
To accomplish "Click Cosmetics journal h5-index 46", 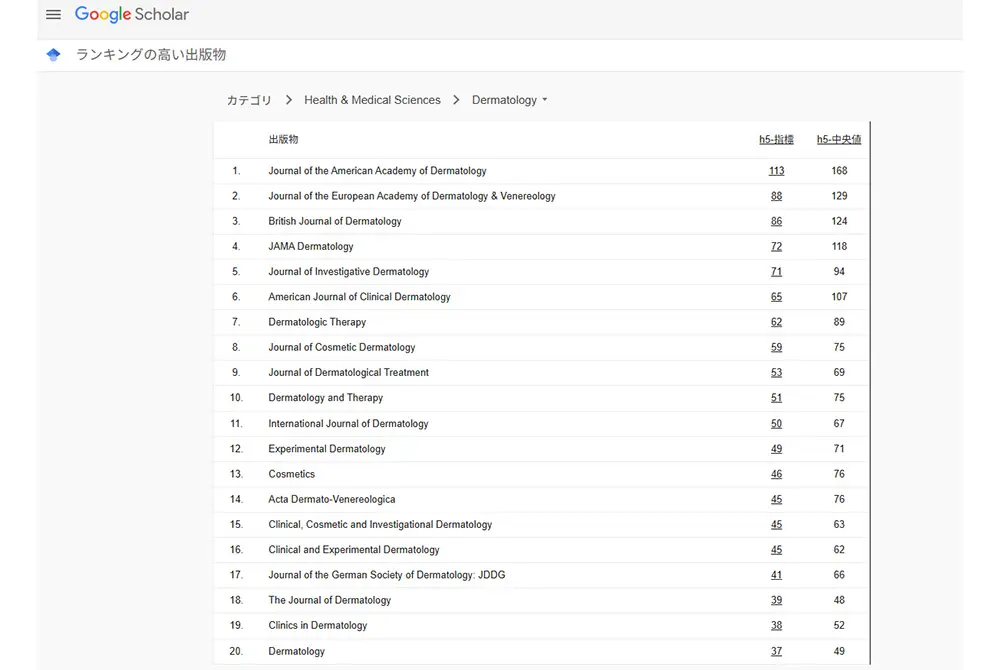I will tap(776, 473).
